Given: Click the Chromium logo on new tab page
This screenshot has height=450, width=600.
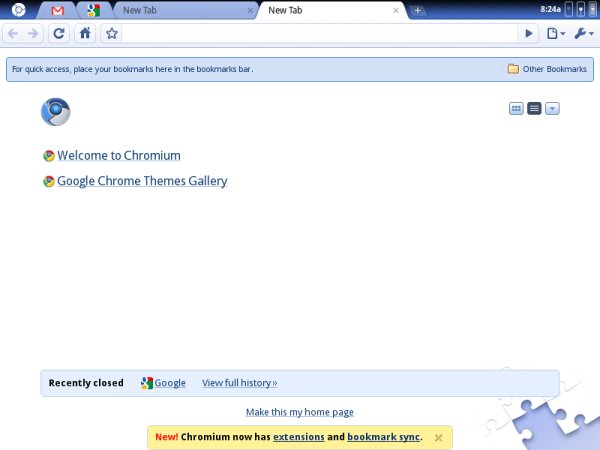Looking at the screenshot, I should (55, 112).
